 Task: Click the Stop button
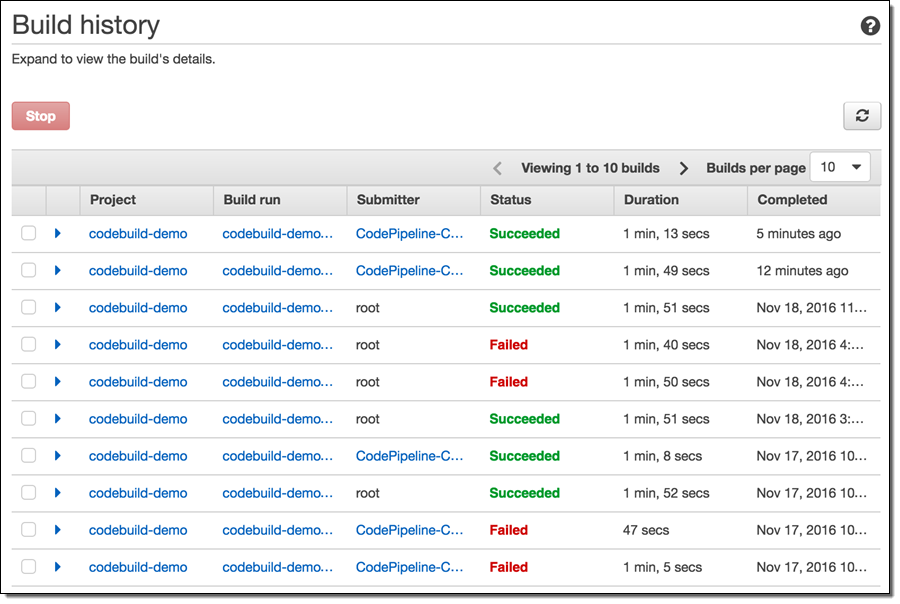(40, 115)
